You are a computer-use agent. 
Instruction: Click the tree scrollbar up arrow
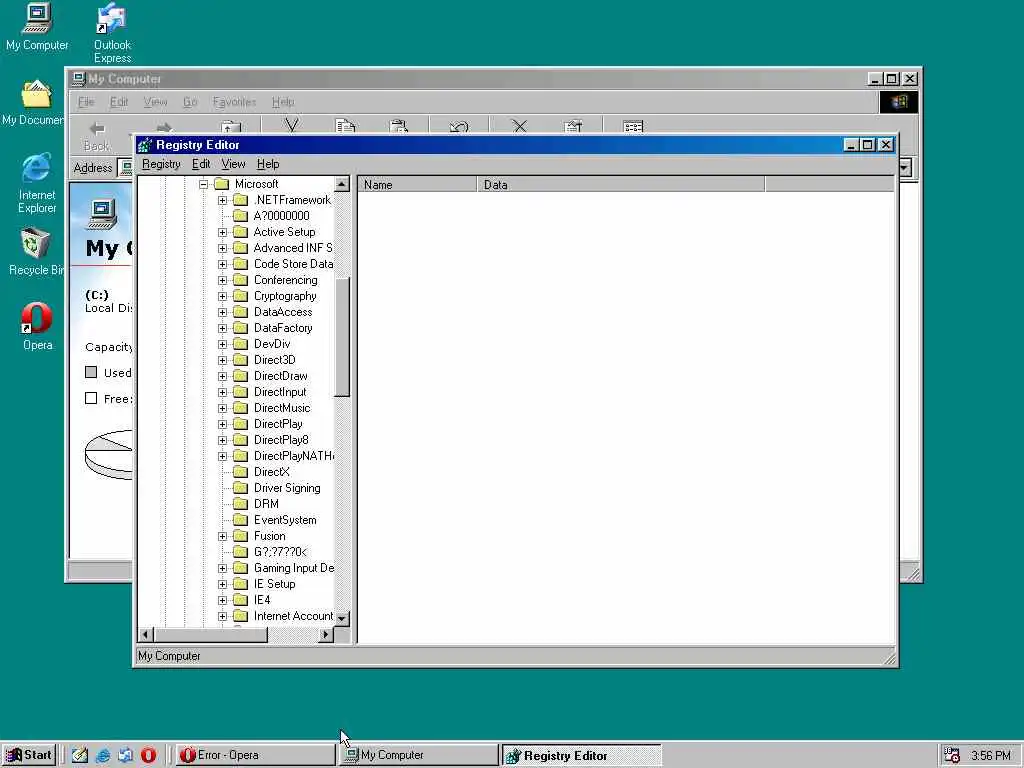342,184
